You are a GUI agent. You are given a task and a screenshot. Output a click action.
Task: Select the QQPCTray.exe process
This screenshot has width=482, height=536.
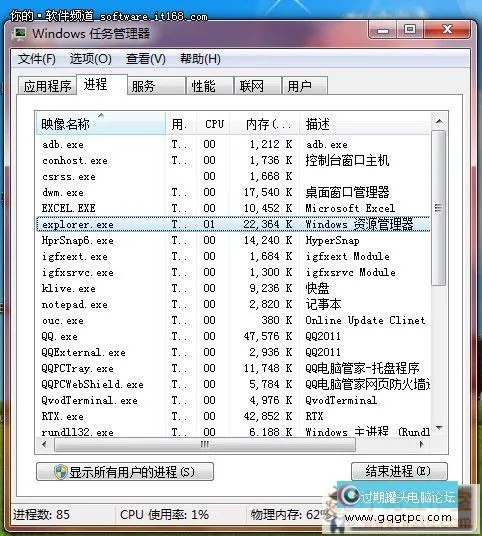click(x=233, y=368)
